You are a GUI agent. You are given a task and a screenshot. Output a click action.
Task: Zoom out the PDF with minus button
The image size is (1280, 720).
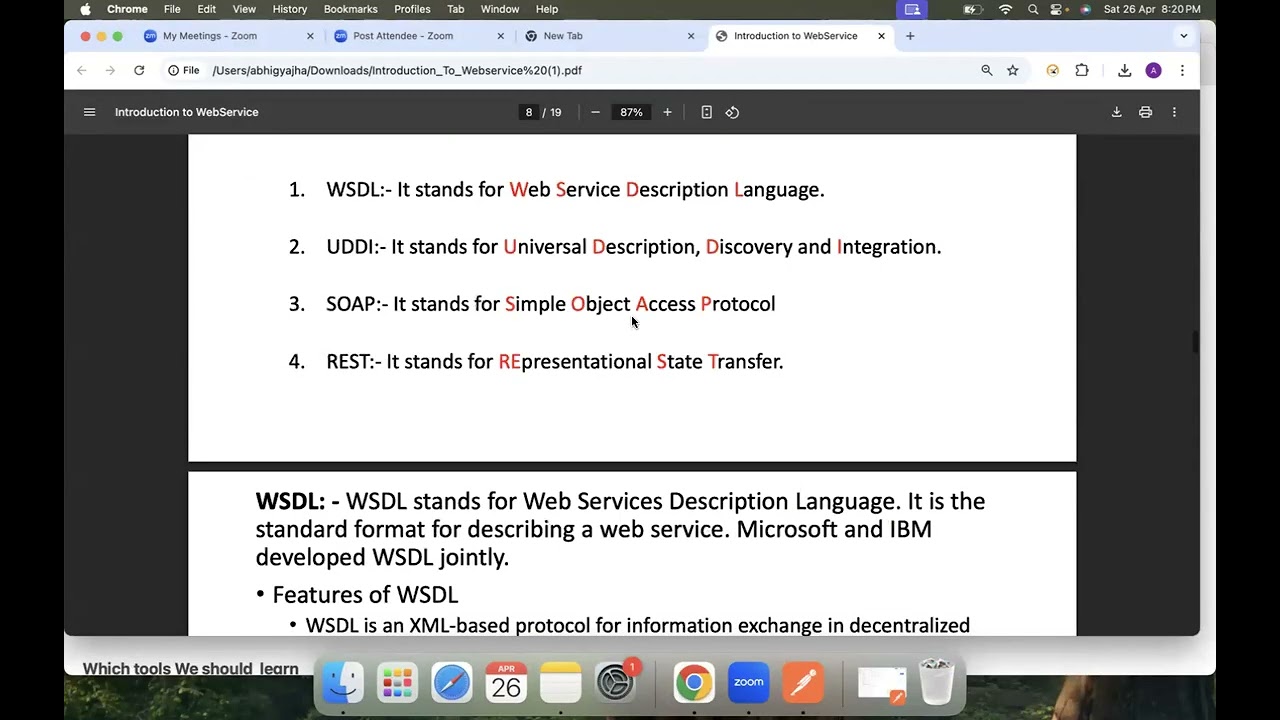click(x=595, y=112)
